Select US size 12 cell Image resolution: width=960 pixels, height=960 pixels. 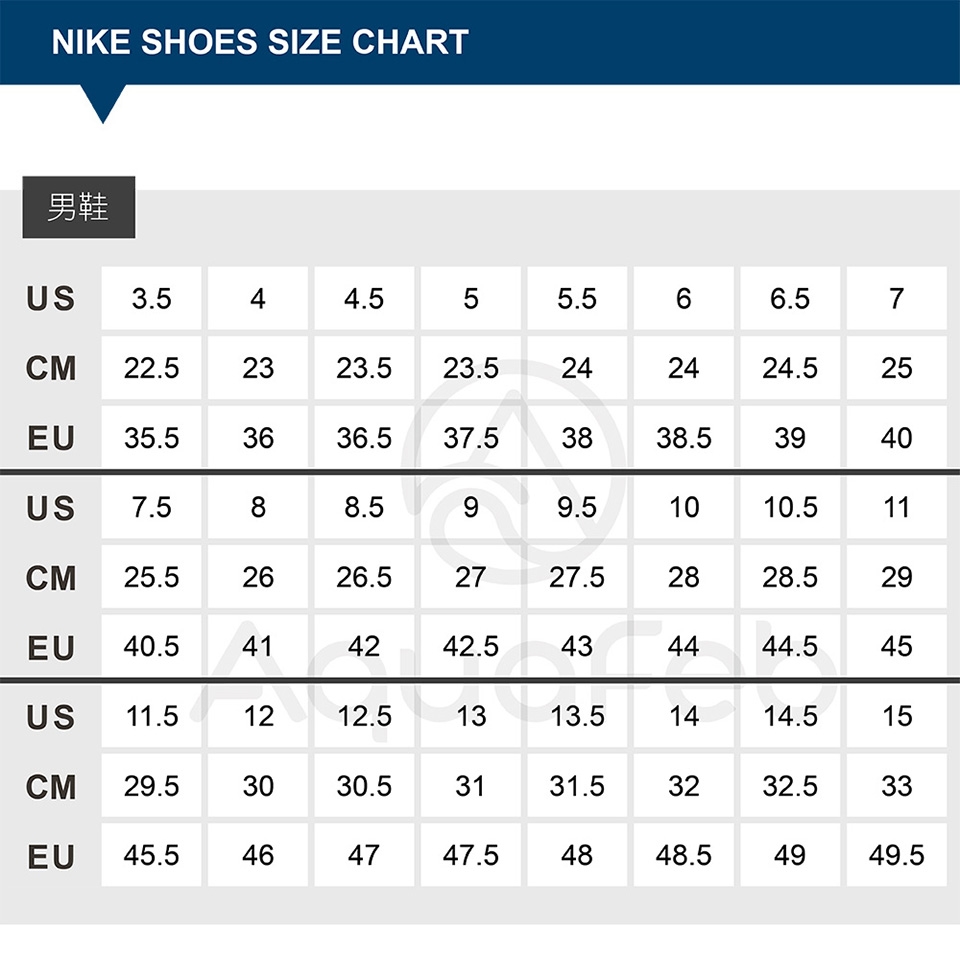click(258, 717)
